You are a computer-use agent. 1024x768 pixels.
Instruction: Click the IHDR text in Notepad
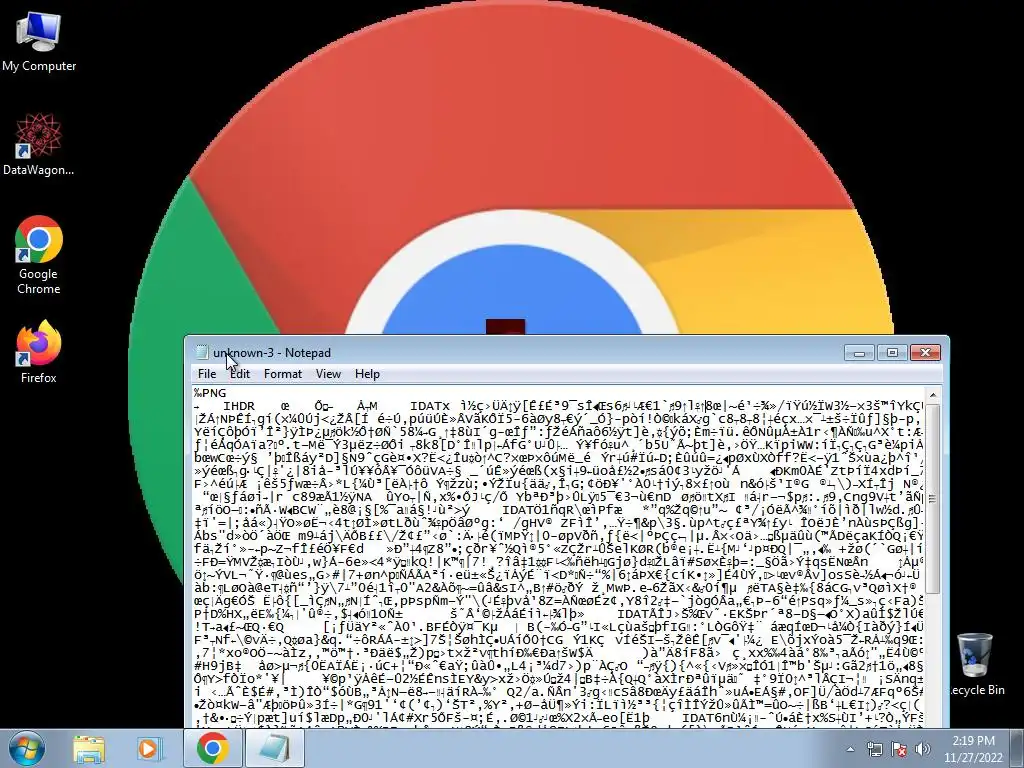point(239,406)
